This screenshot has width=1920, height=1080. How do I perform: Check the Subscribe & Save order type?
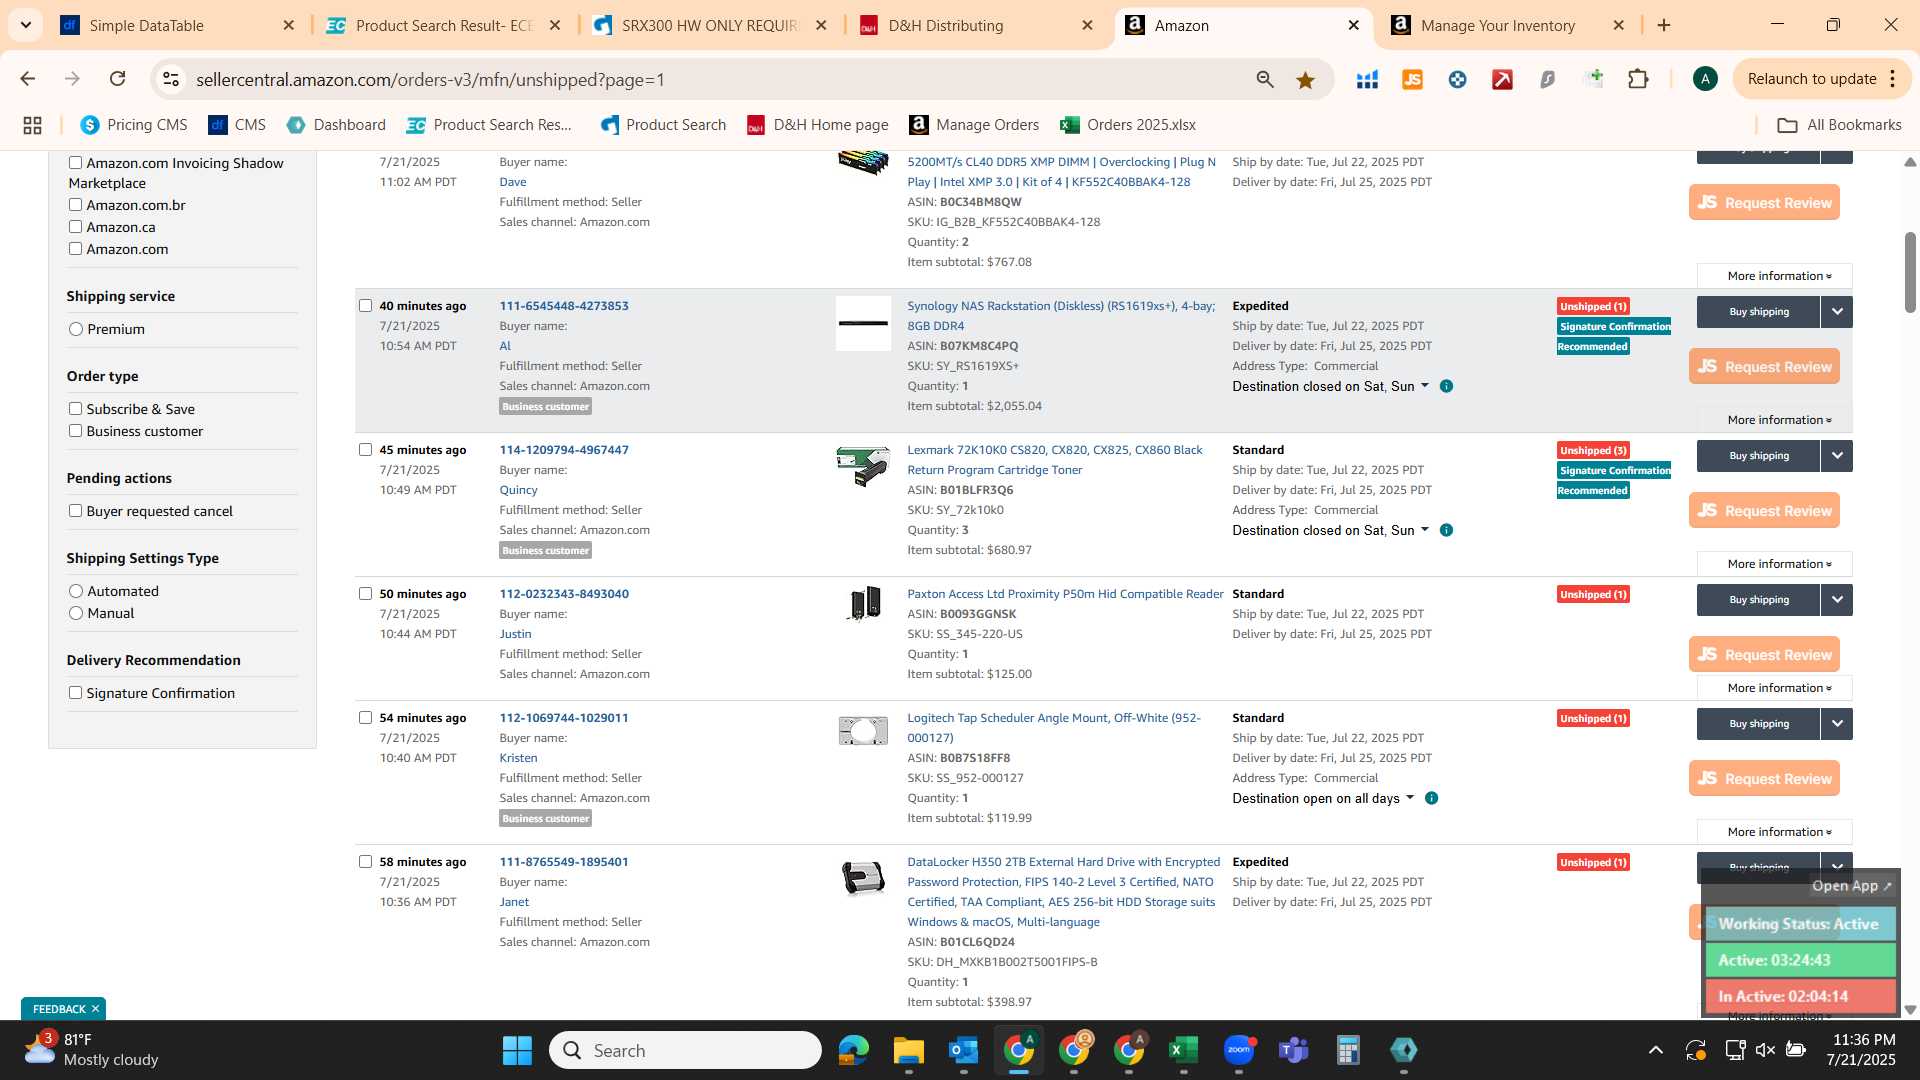(75, 409)
